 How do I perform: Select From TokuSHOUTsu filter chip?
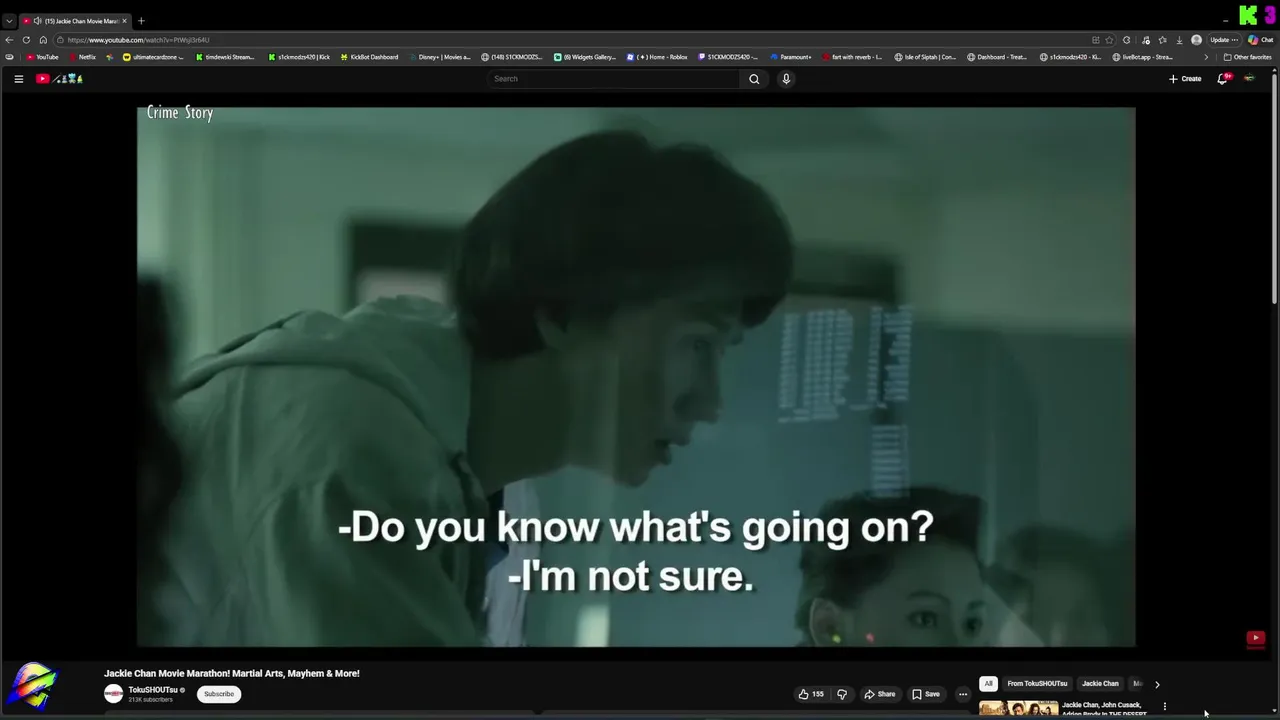tap(1037, 684)
